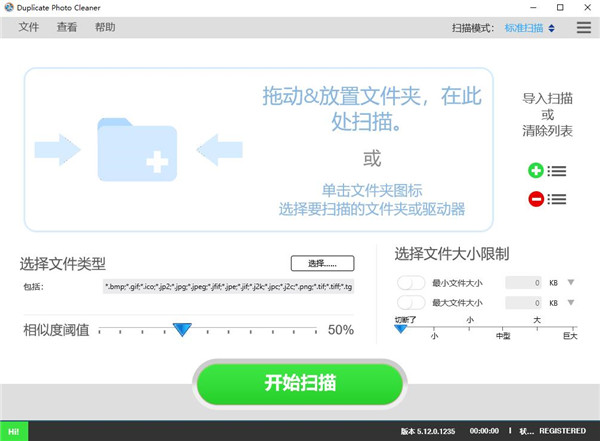Open the 标准扫描 scan mode dropdown

tap(529, 28)
